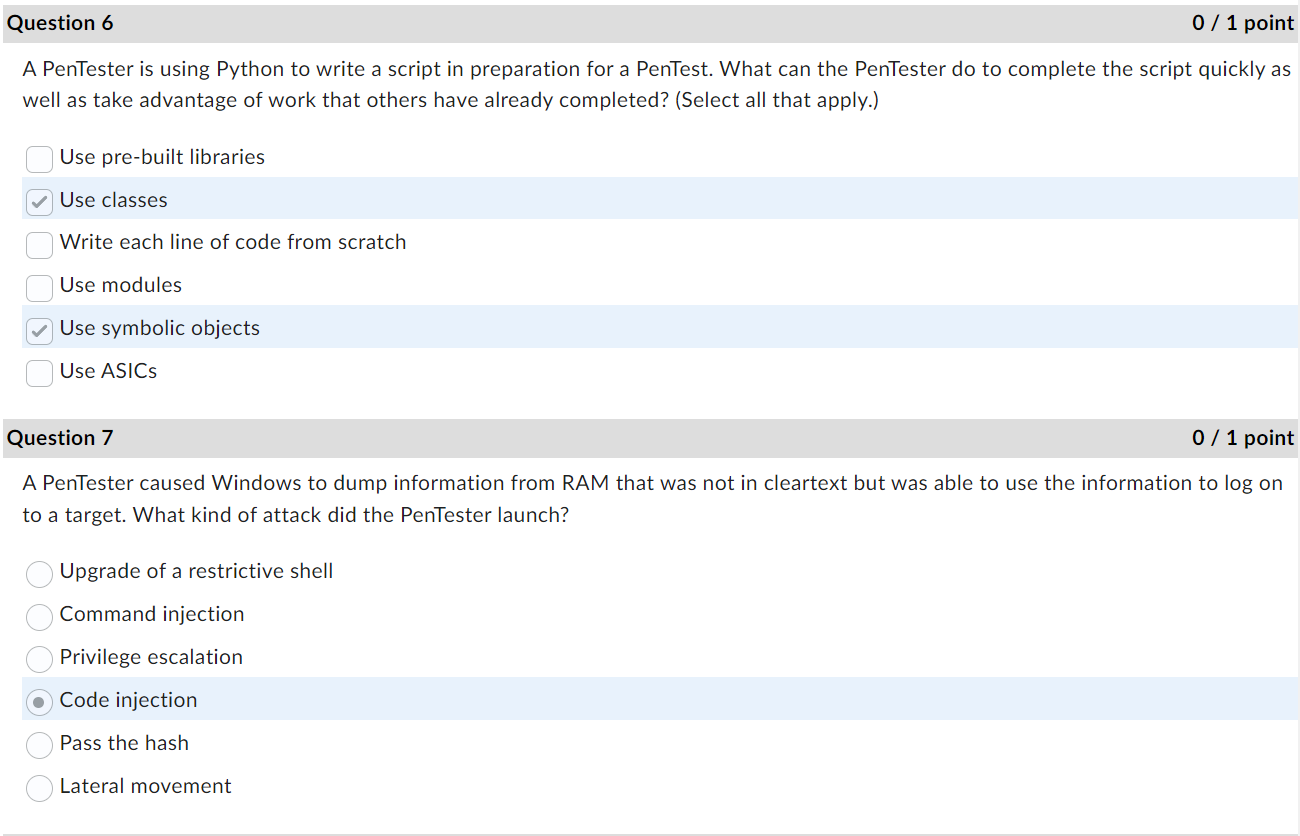Check the 'Use pre-built libraries' checkbox
The width and height of the screenshot is (1300, 836).
pos(39,159)
